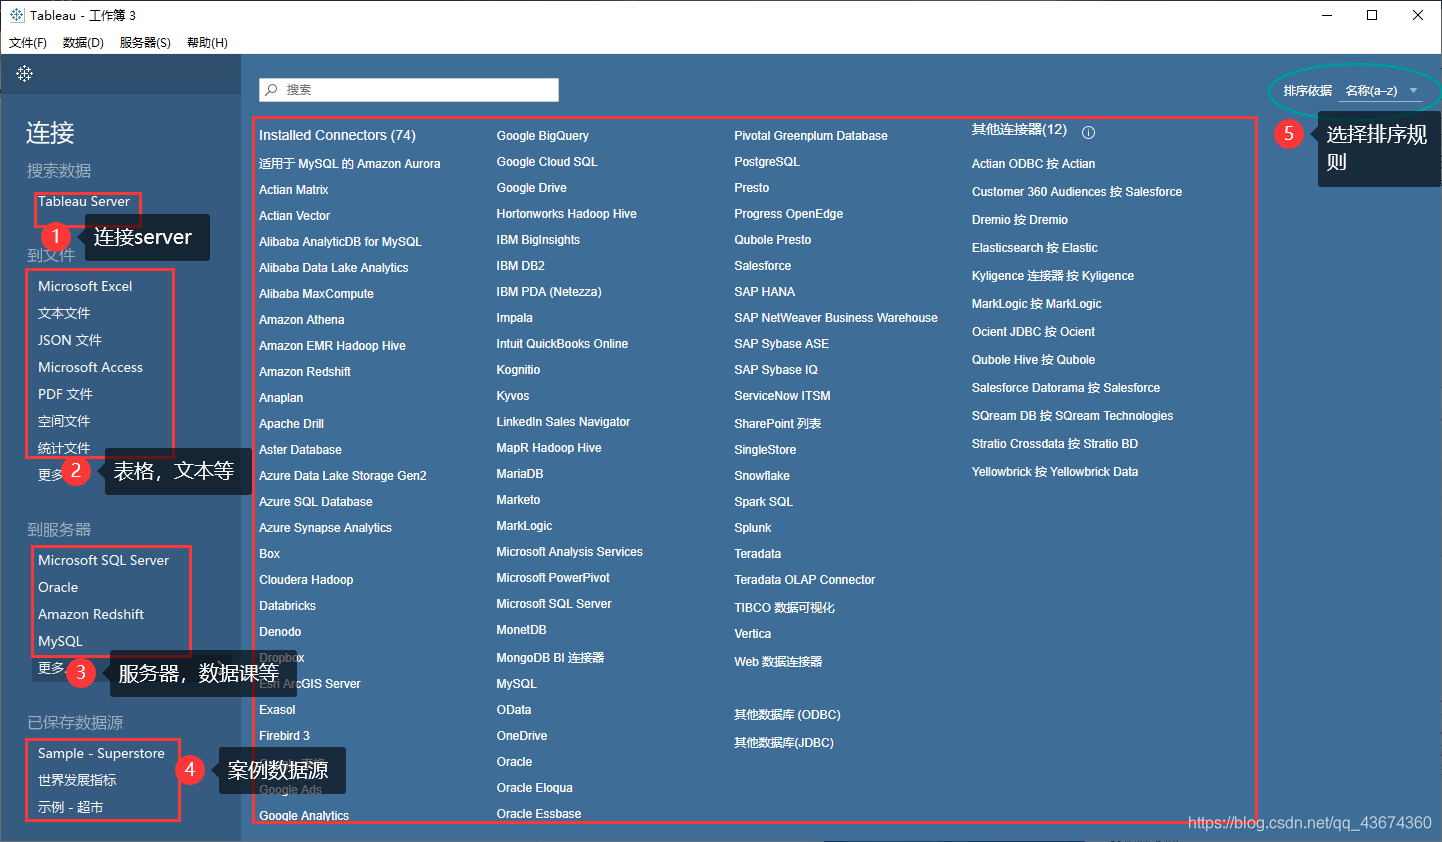Select 空间文件 connection
This screenshot has width=1442, height=842.
point(64,421)
